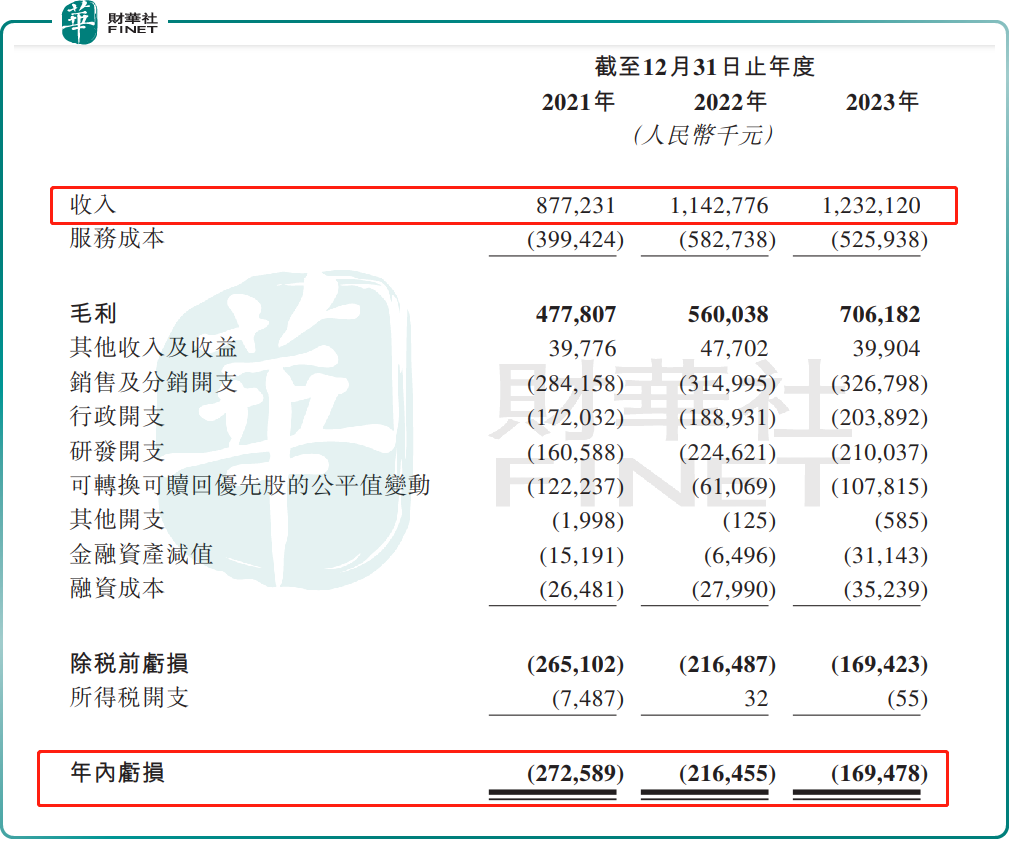Click the 人民幣千元 unit label

704,135
